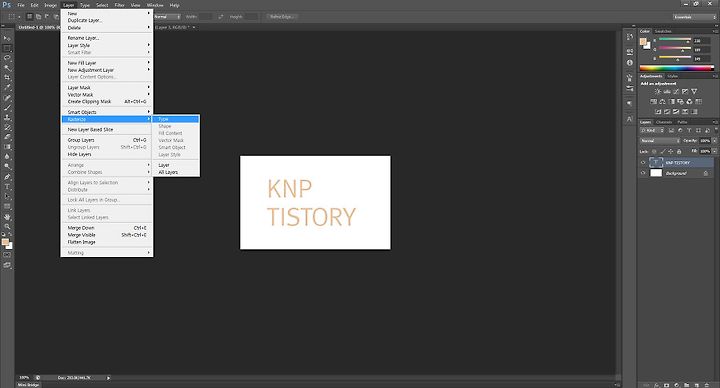The width and height of the screenshot is (720, 388).
Task: Click the Photoshop Ps logo icon
Action: pos(6,5)
